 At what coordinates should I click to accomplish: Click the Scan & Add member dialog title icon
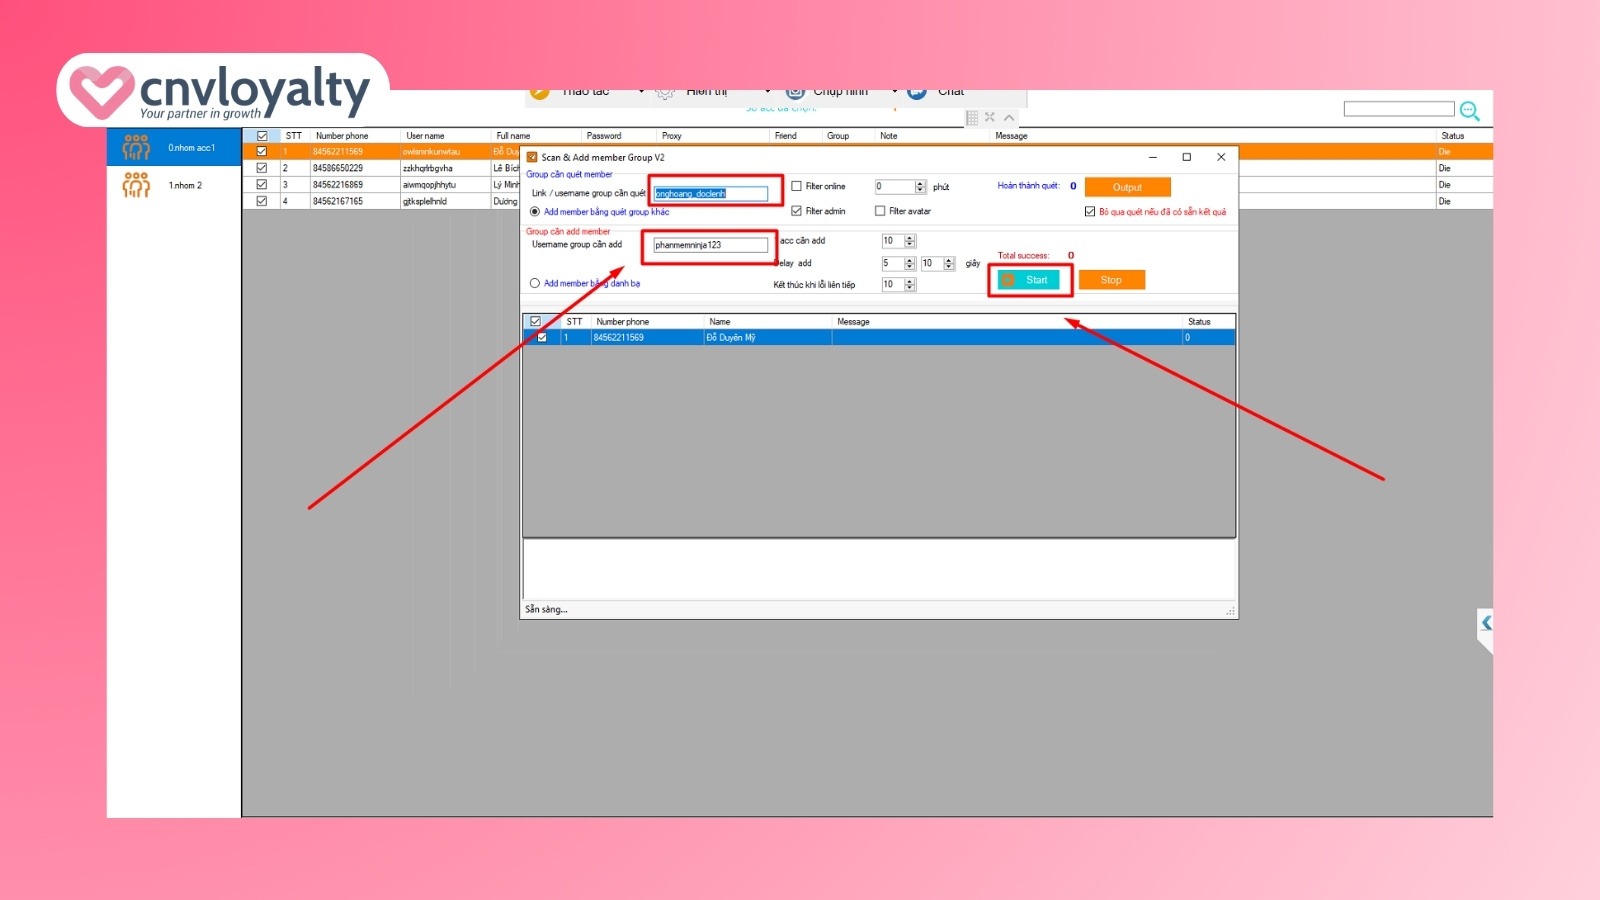coord(532,157)
